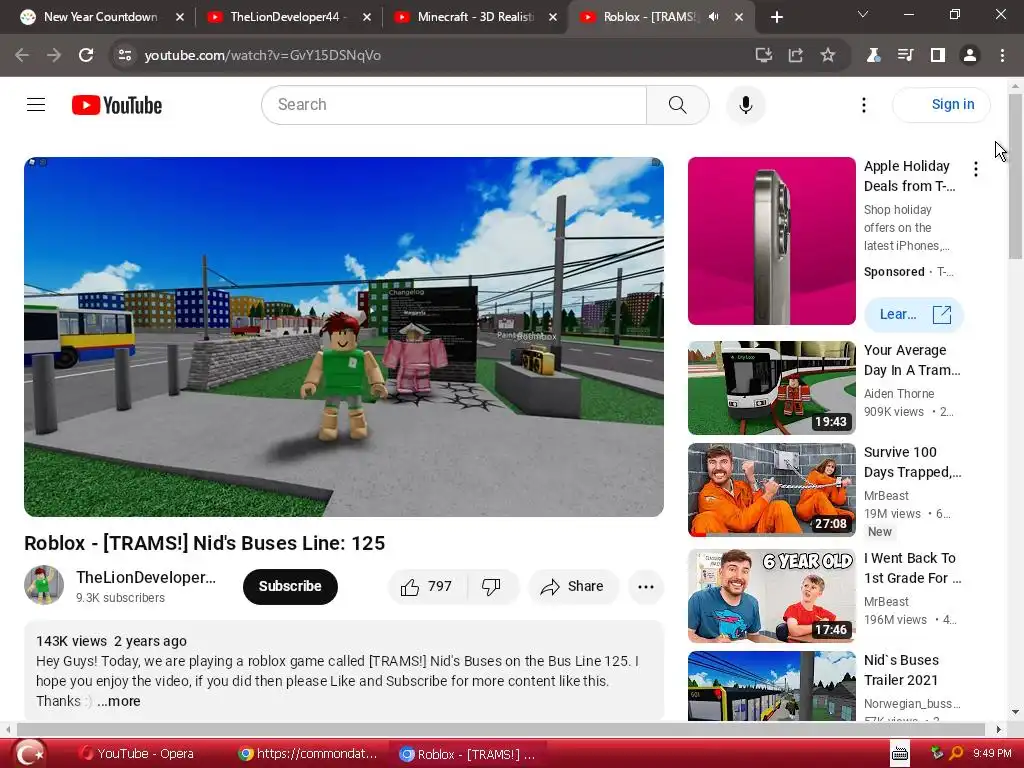Subscribe to TheLionDeveloper channel

290,586
